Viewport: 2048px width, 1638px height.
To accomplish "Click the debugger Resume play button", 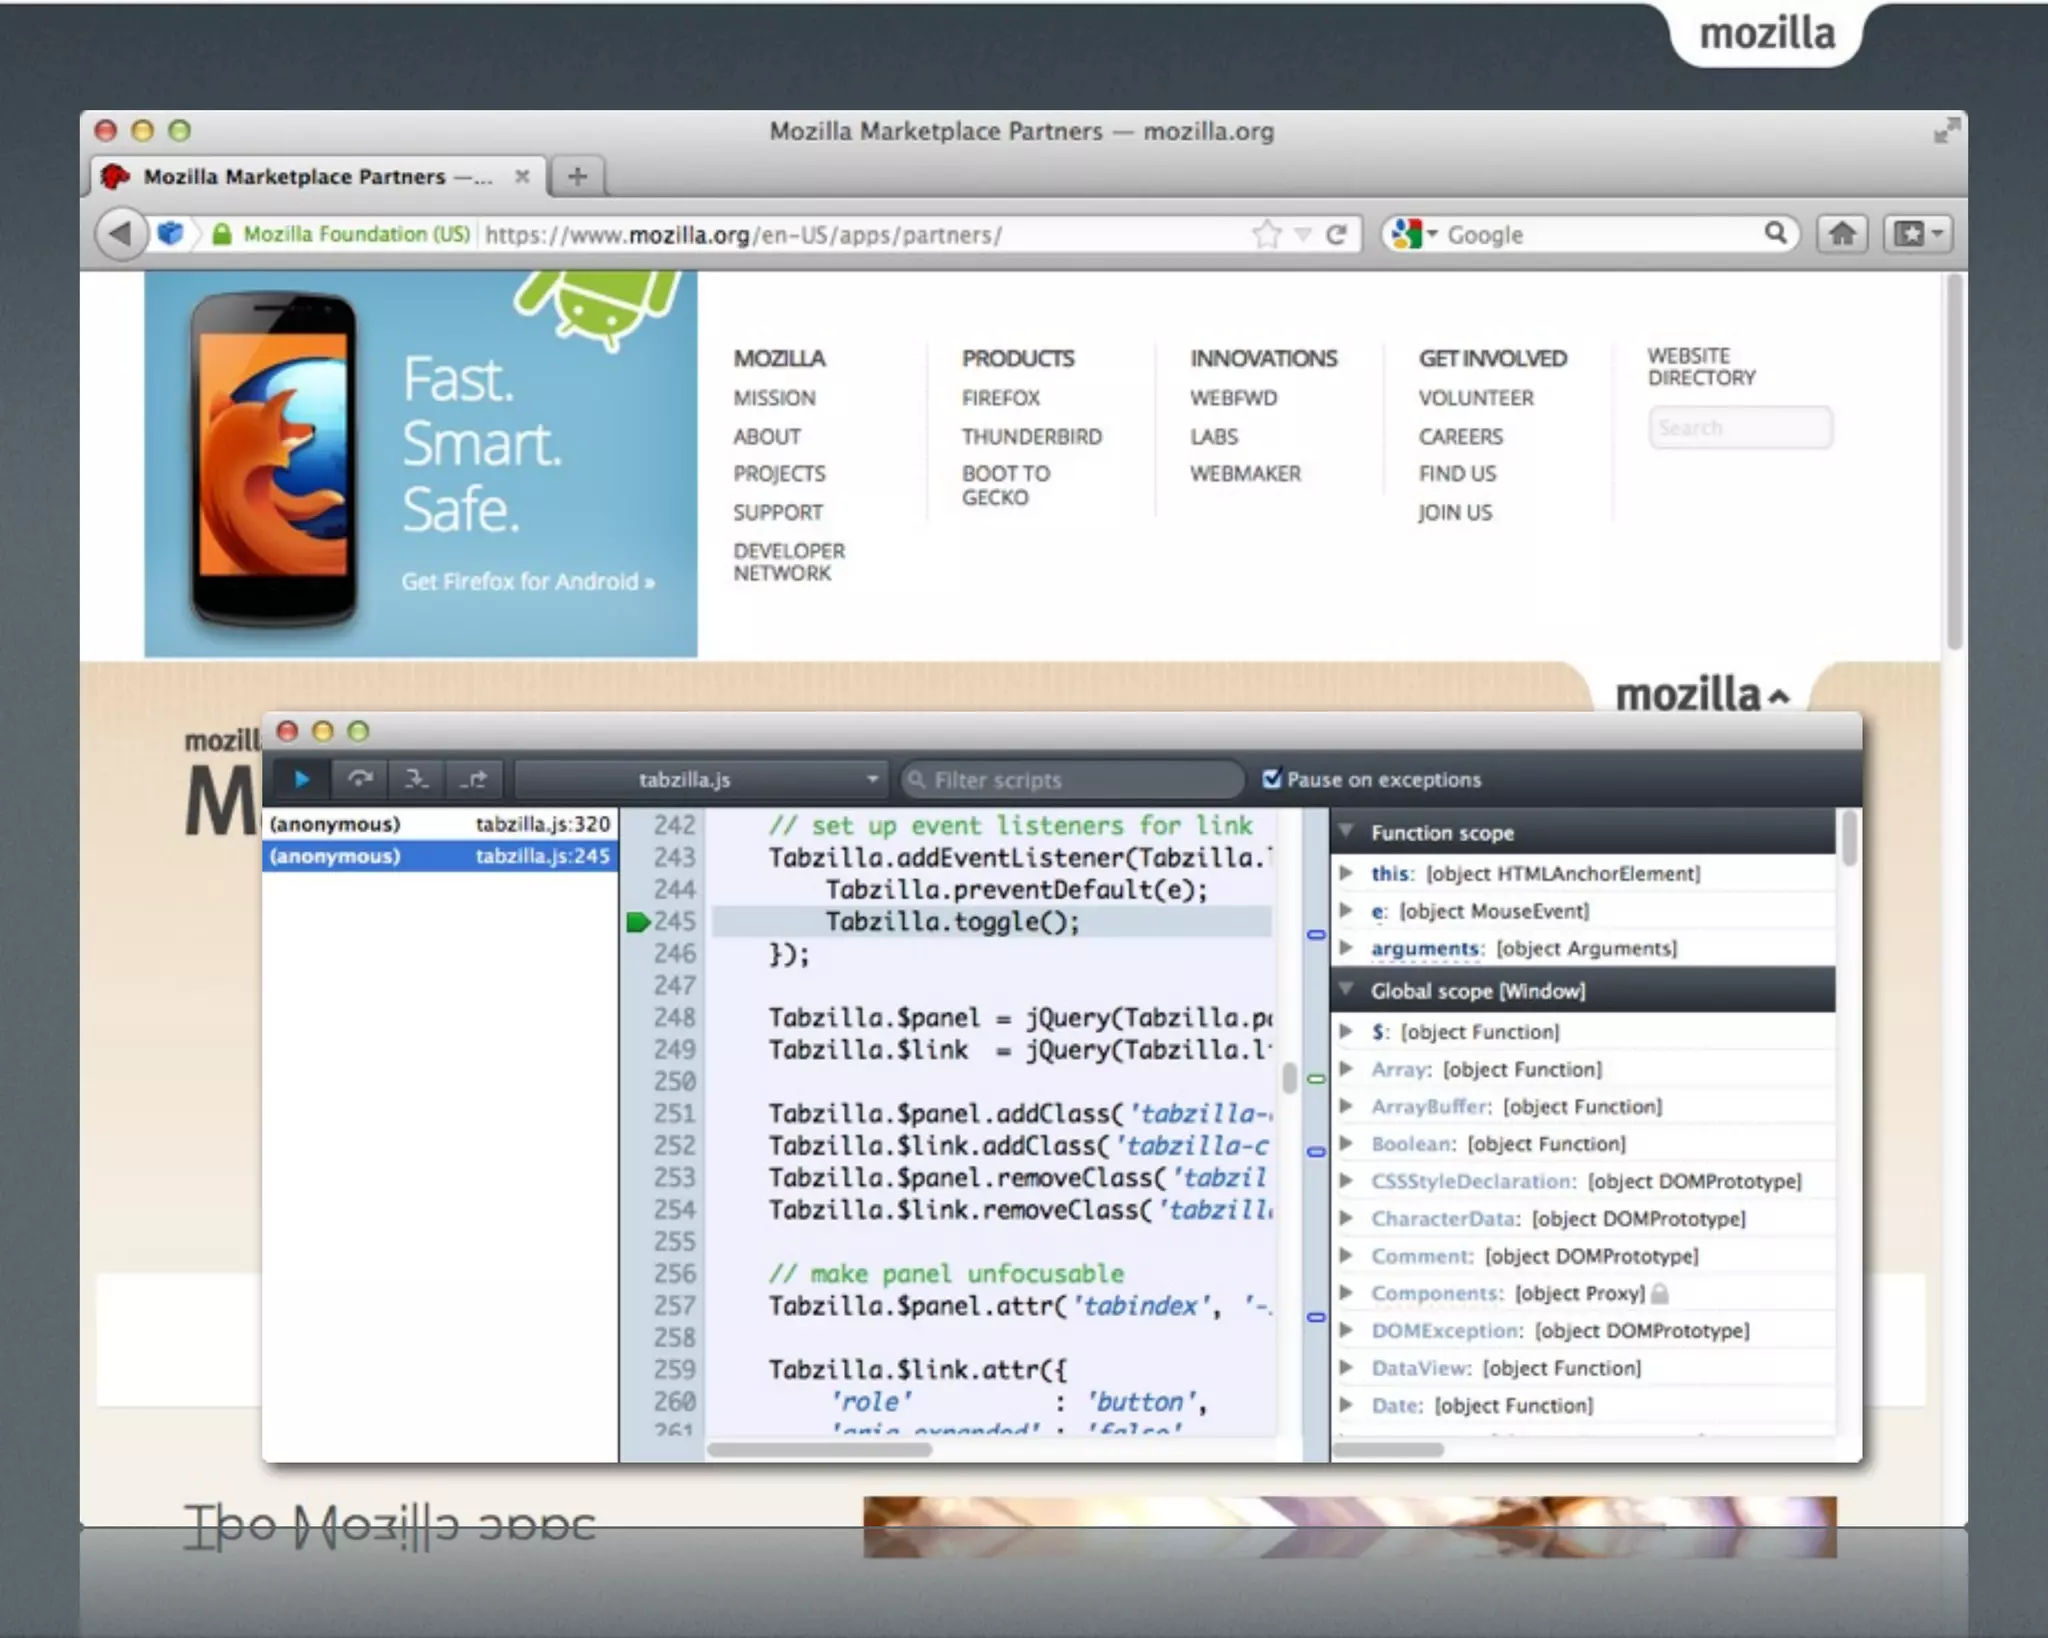I will [301, 779].
